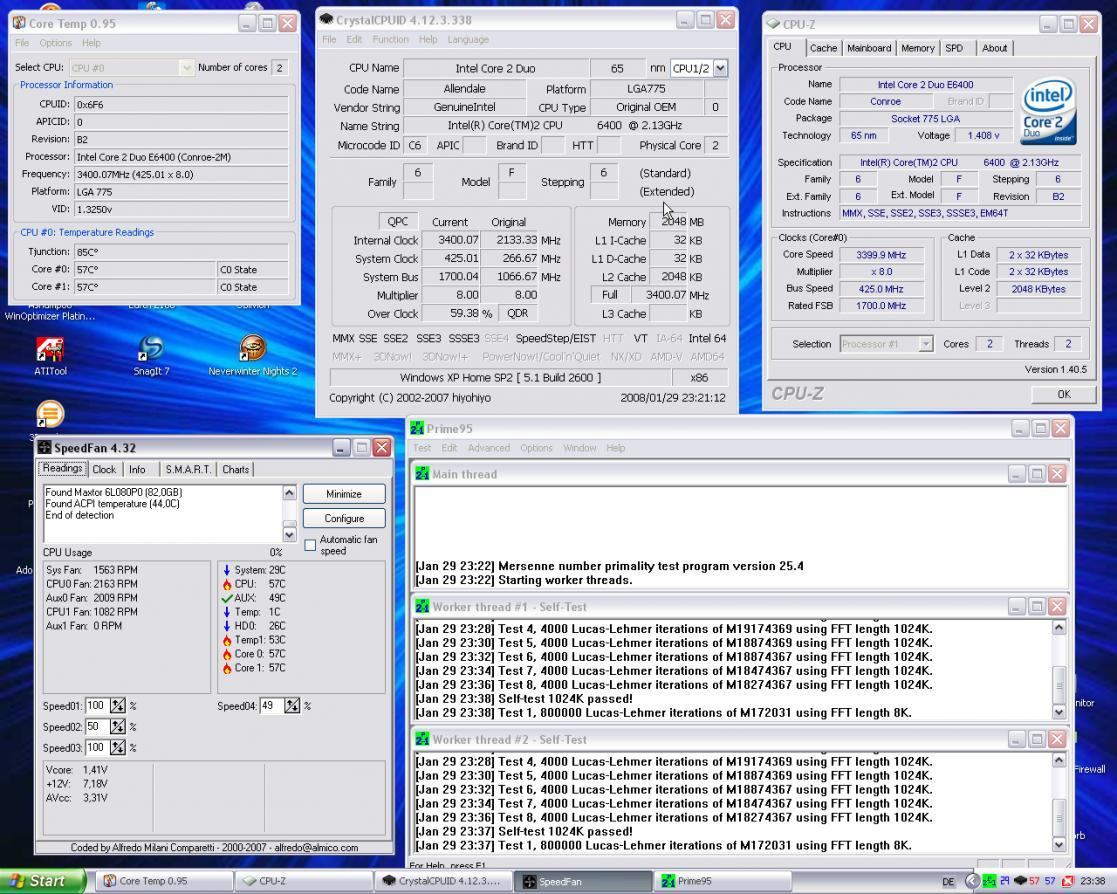
Task: Switch to the Clock tab in SpeedFan
Action: tap(104, 469)
